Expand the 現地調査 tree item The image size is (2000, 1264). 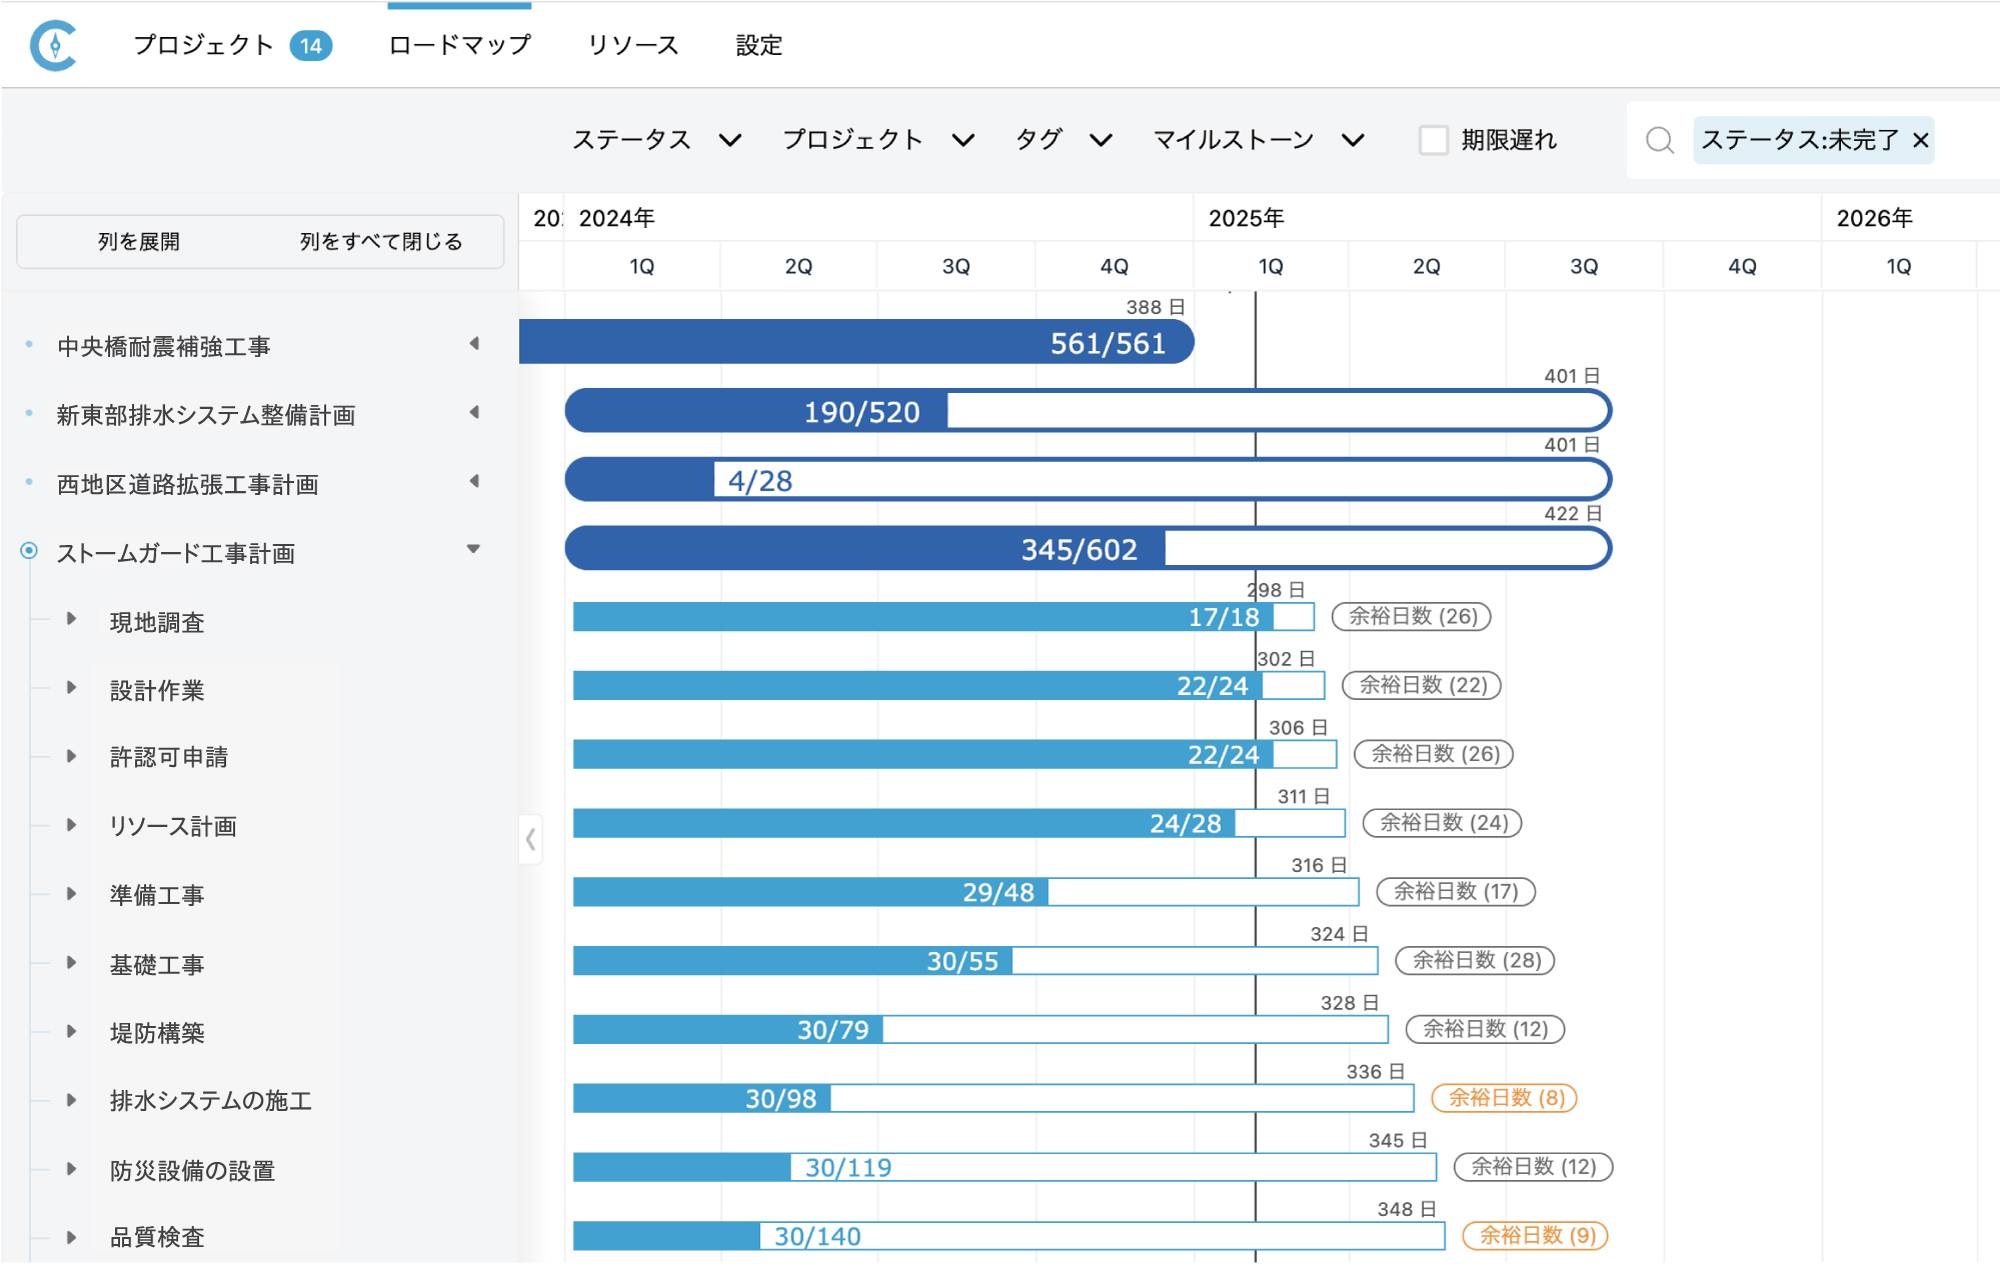[71, 620]
